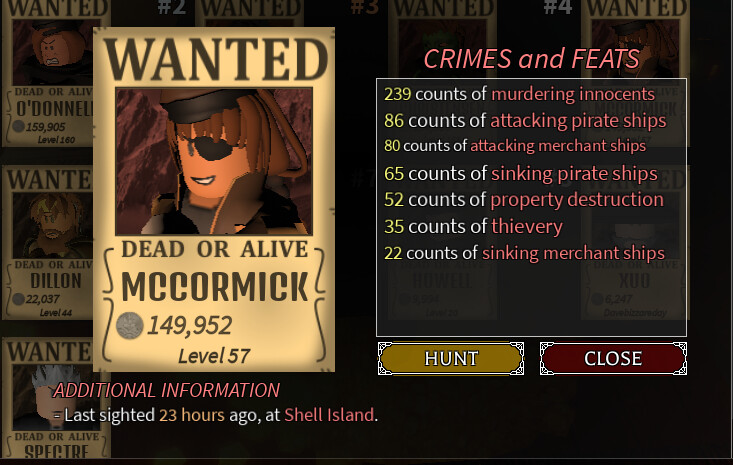Image resolution: width=733 pixels, height=465 pixels.
Task: Click the murdering innocents crime entry
Action: (519, 94)
